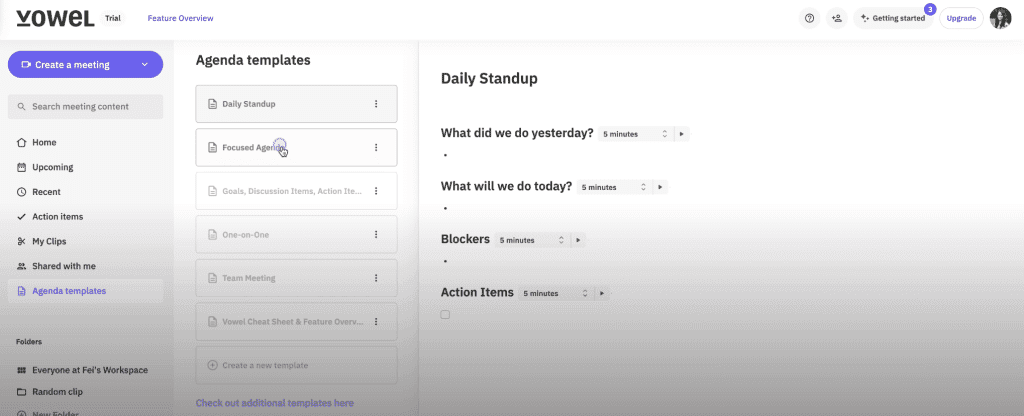Open the user profile avatar
This screenshot has width=1024, height=416.
point(1000,18)
